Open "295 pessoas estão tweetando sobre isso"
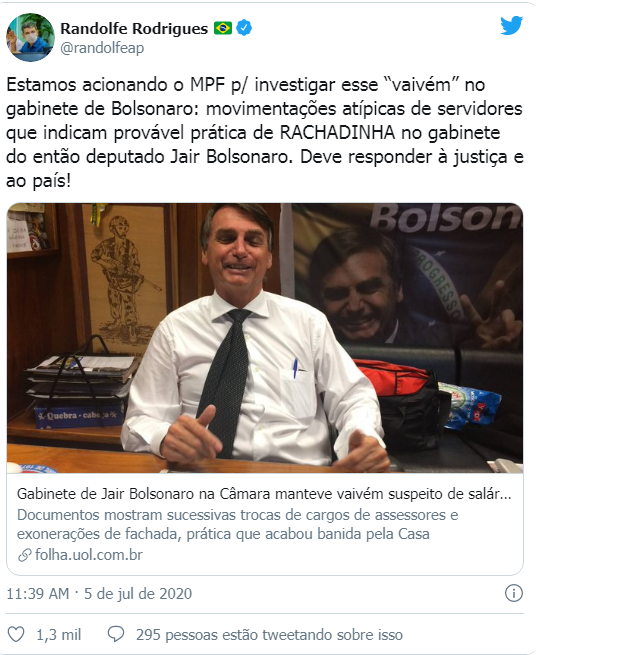The height and width of the screenshot is (655, 621). (x=269, y=635)
